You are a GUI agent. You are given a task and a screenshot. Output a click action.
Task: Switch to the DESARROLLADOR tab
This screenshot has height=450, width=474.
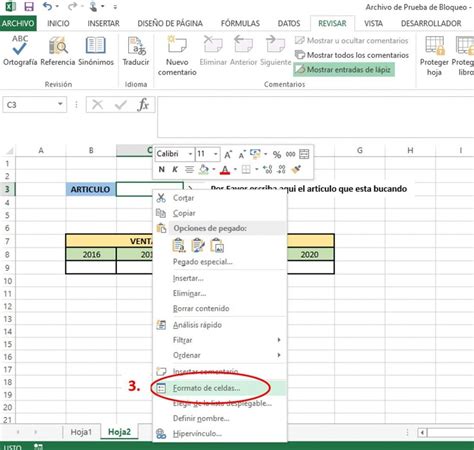coord(431,23)
